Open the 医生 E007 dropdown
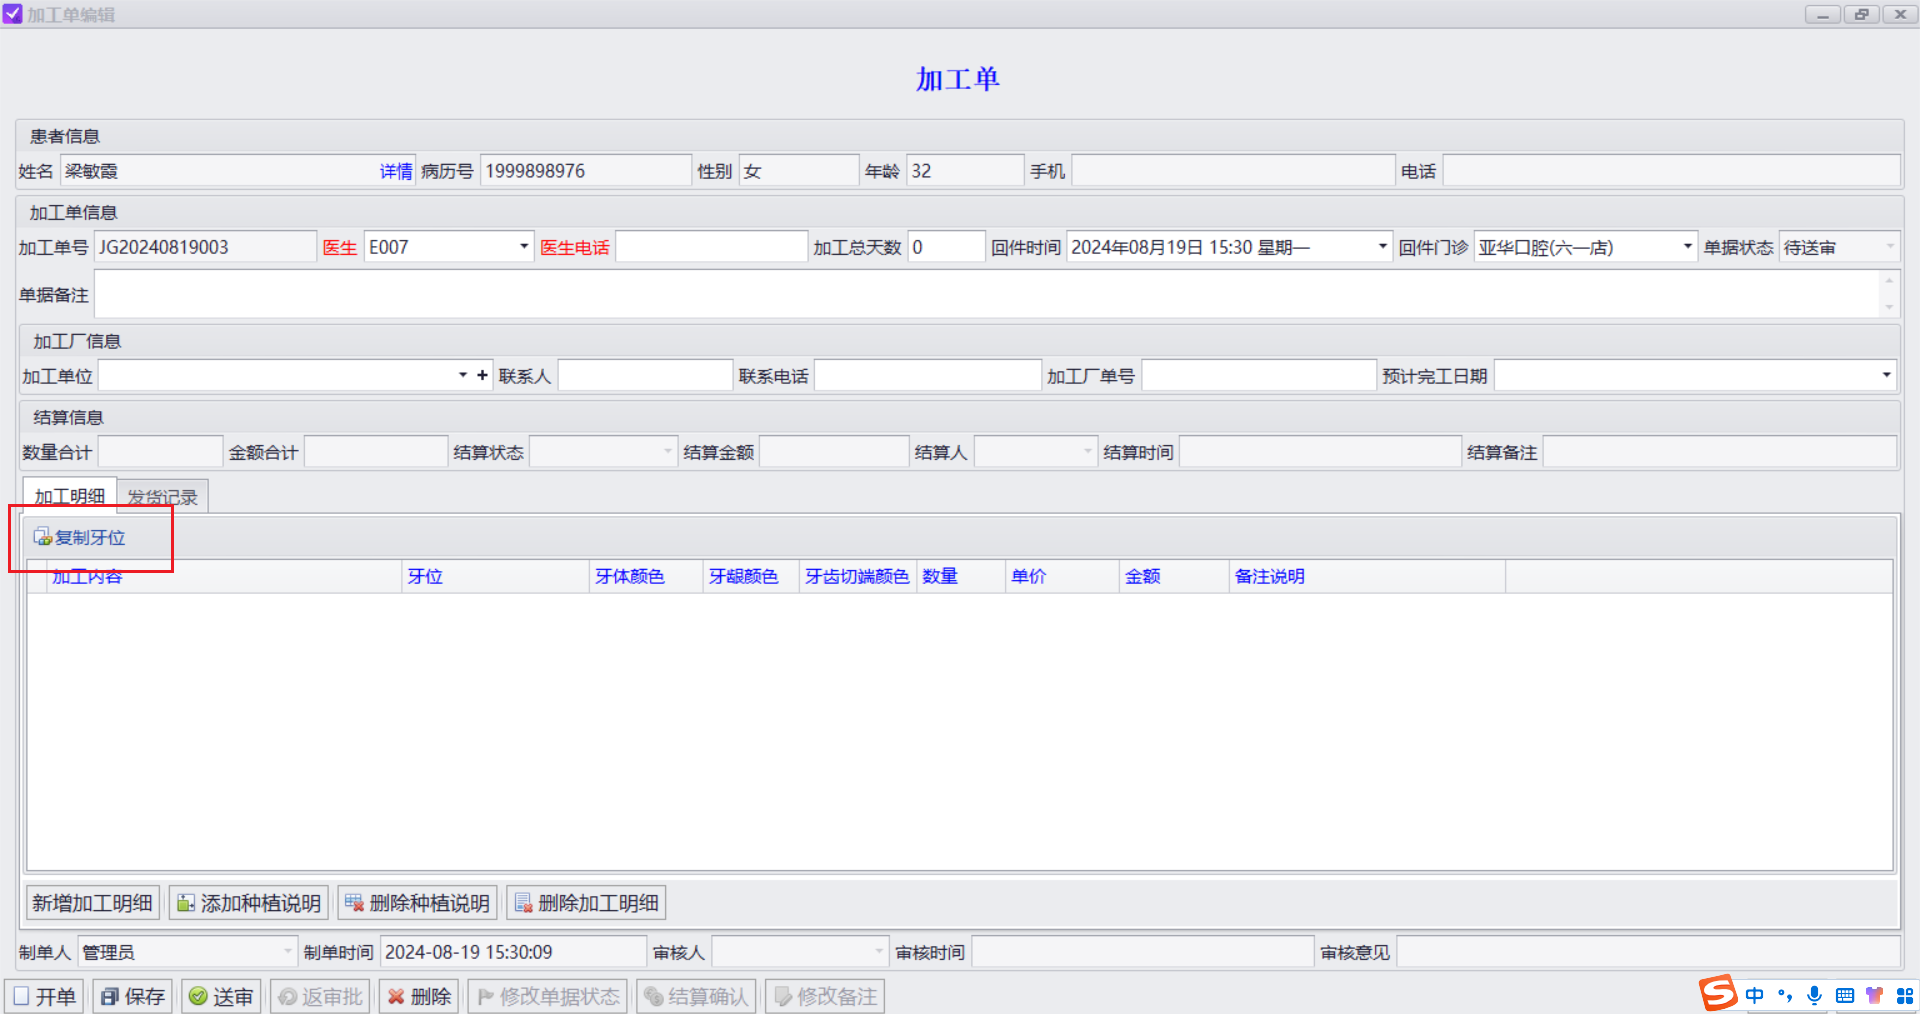 pos(523,247)
